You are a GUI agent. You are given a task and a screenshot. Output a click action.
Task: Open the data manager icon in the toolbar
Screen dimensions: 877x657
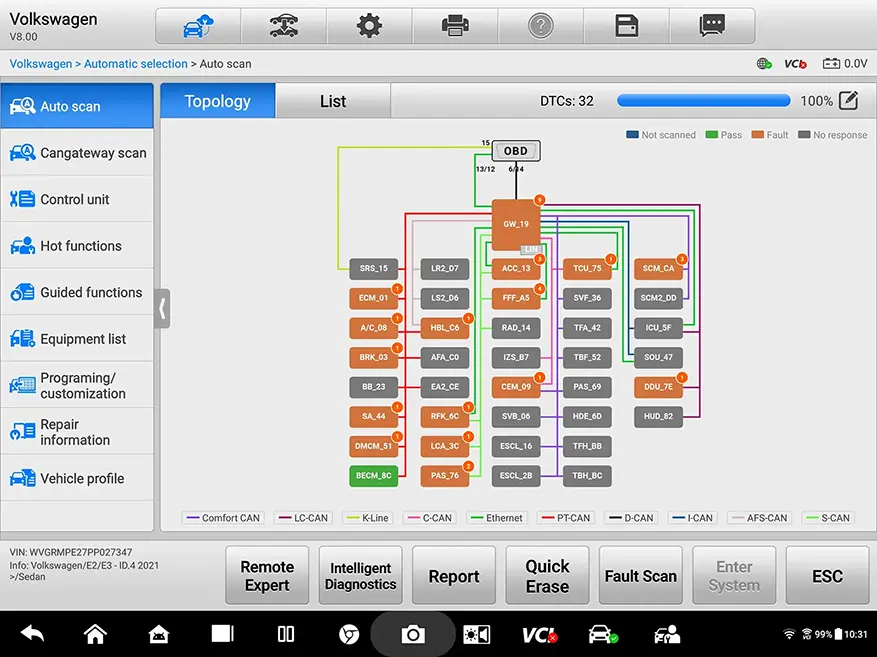626,25
